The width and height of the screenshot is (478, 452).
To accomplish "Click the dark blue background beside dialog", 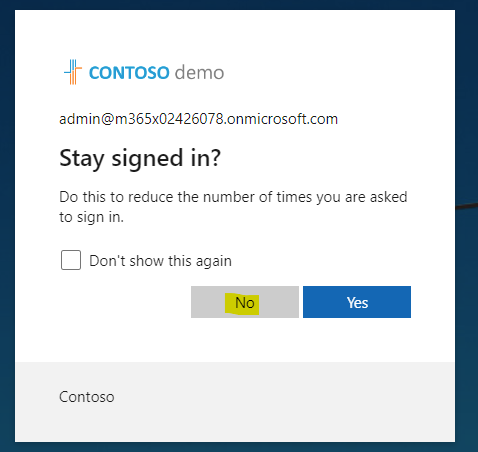I will click(x=467, y=300).
